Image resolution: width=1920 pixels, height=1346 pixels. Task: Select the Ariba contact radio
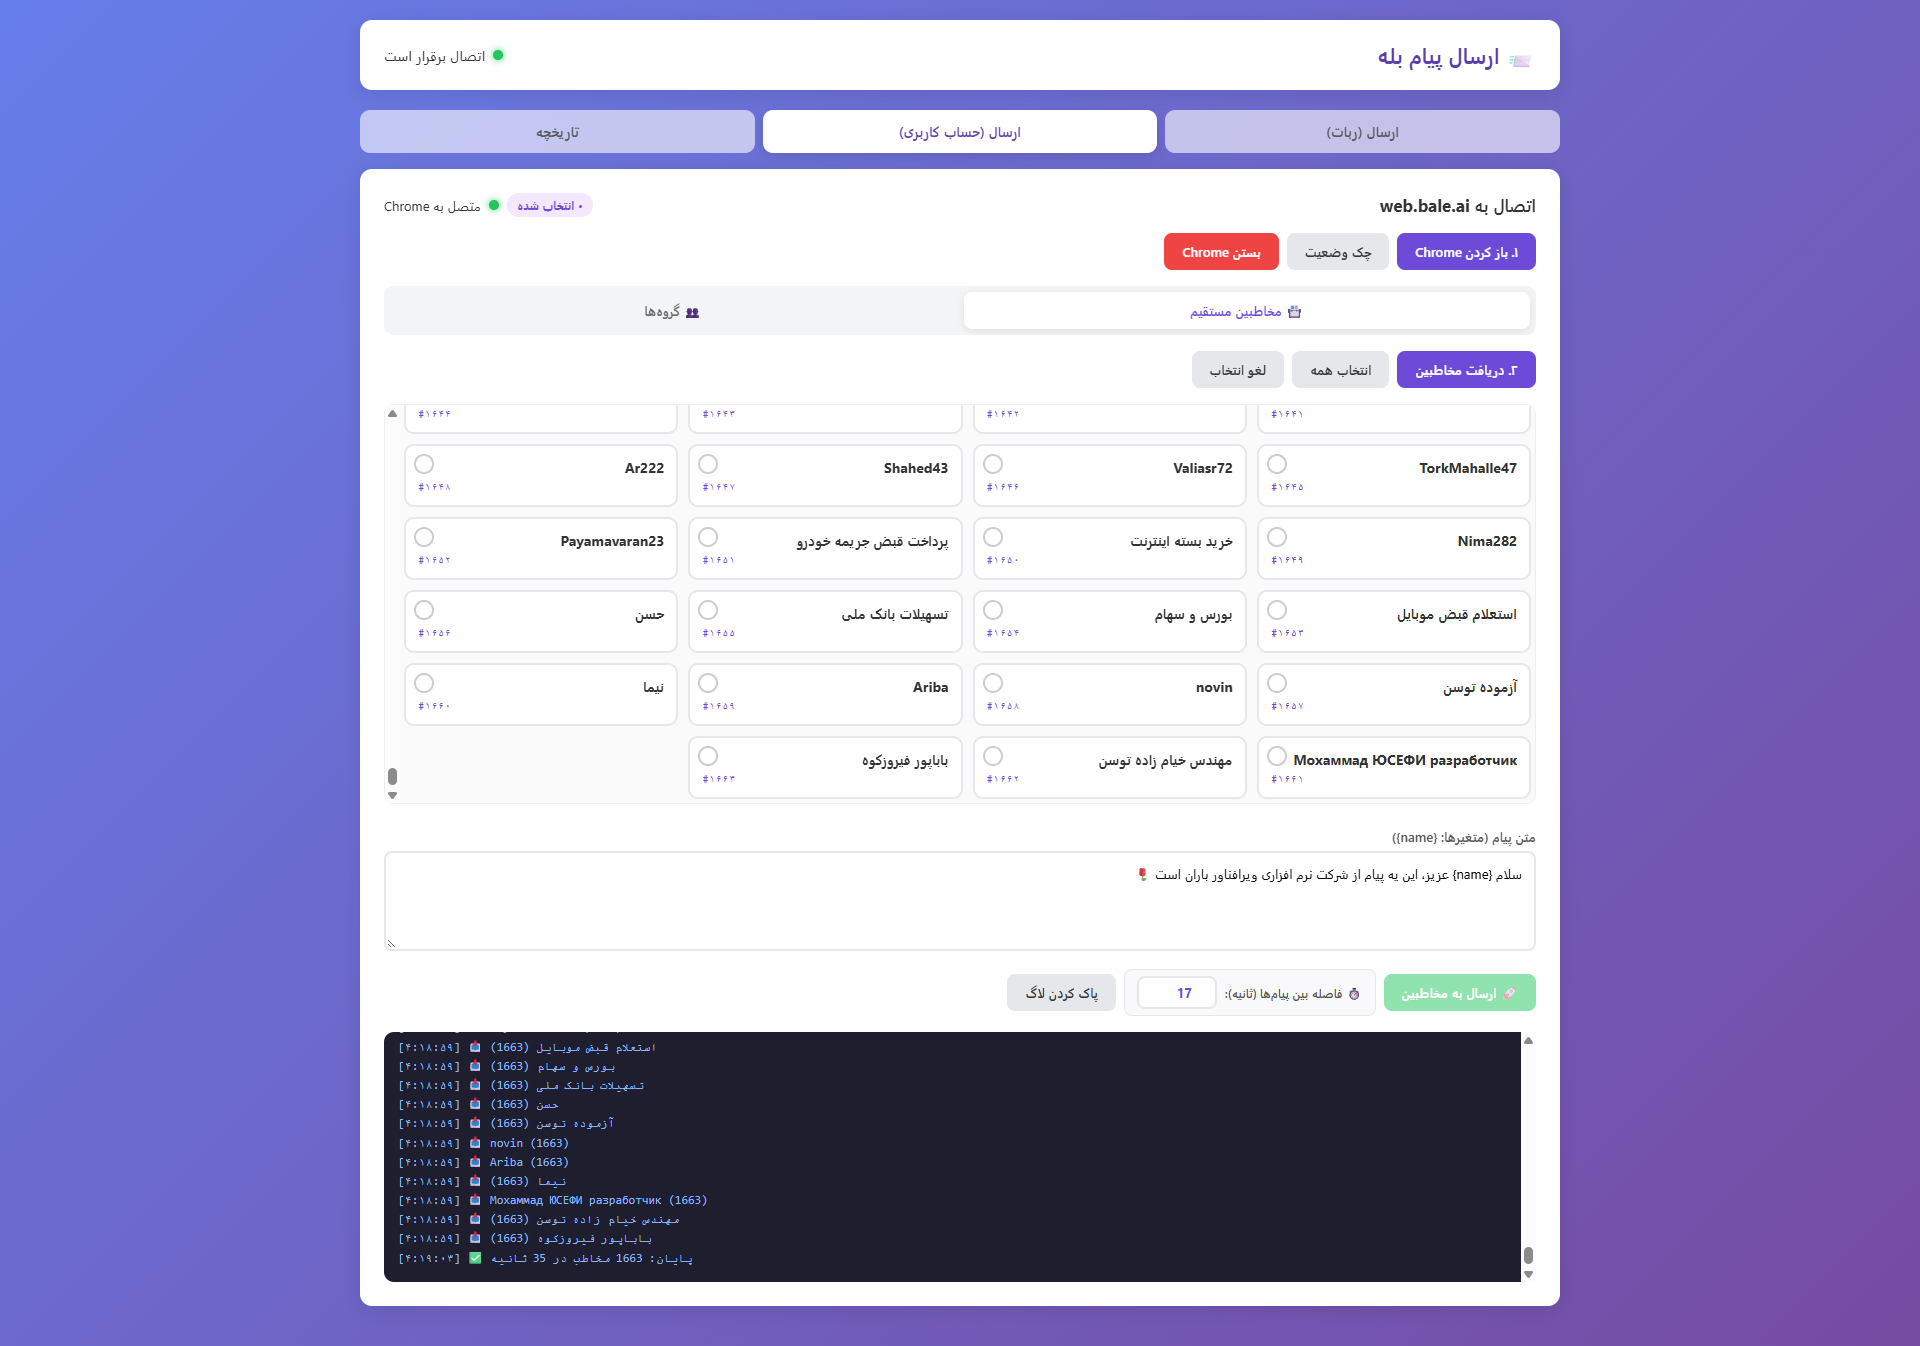[x=708, y=683]
